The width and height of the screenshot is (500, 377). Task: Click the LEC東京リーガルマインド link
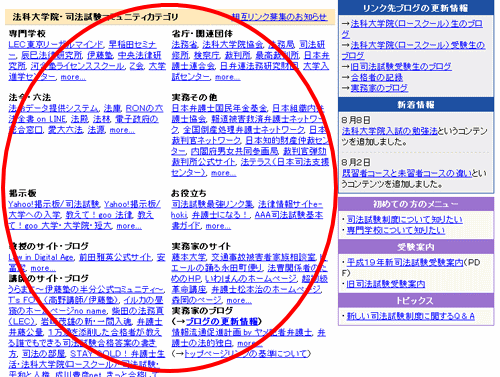click(x=56, y=45)
